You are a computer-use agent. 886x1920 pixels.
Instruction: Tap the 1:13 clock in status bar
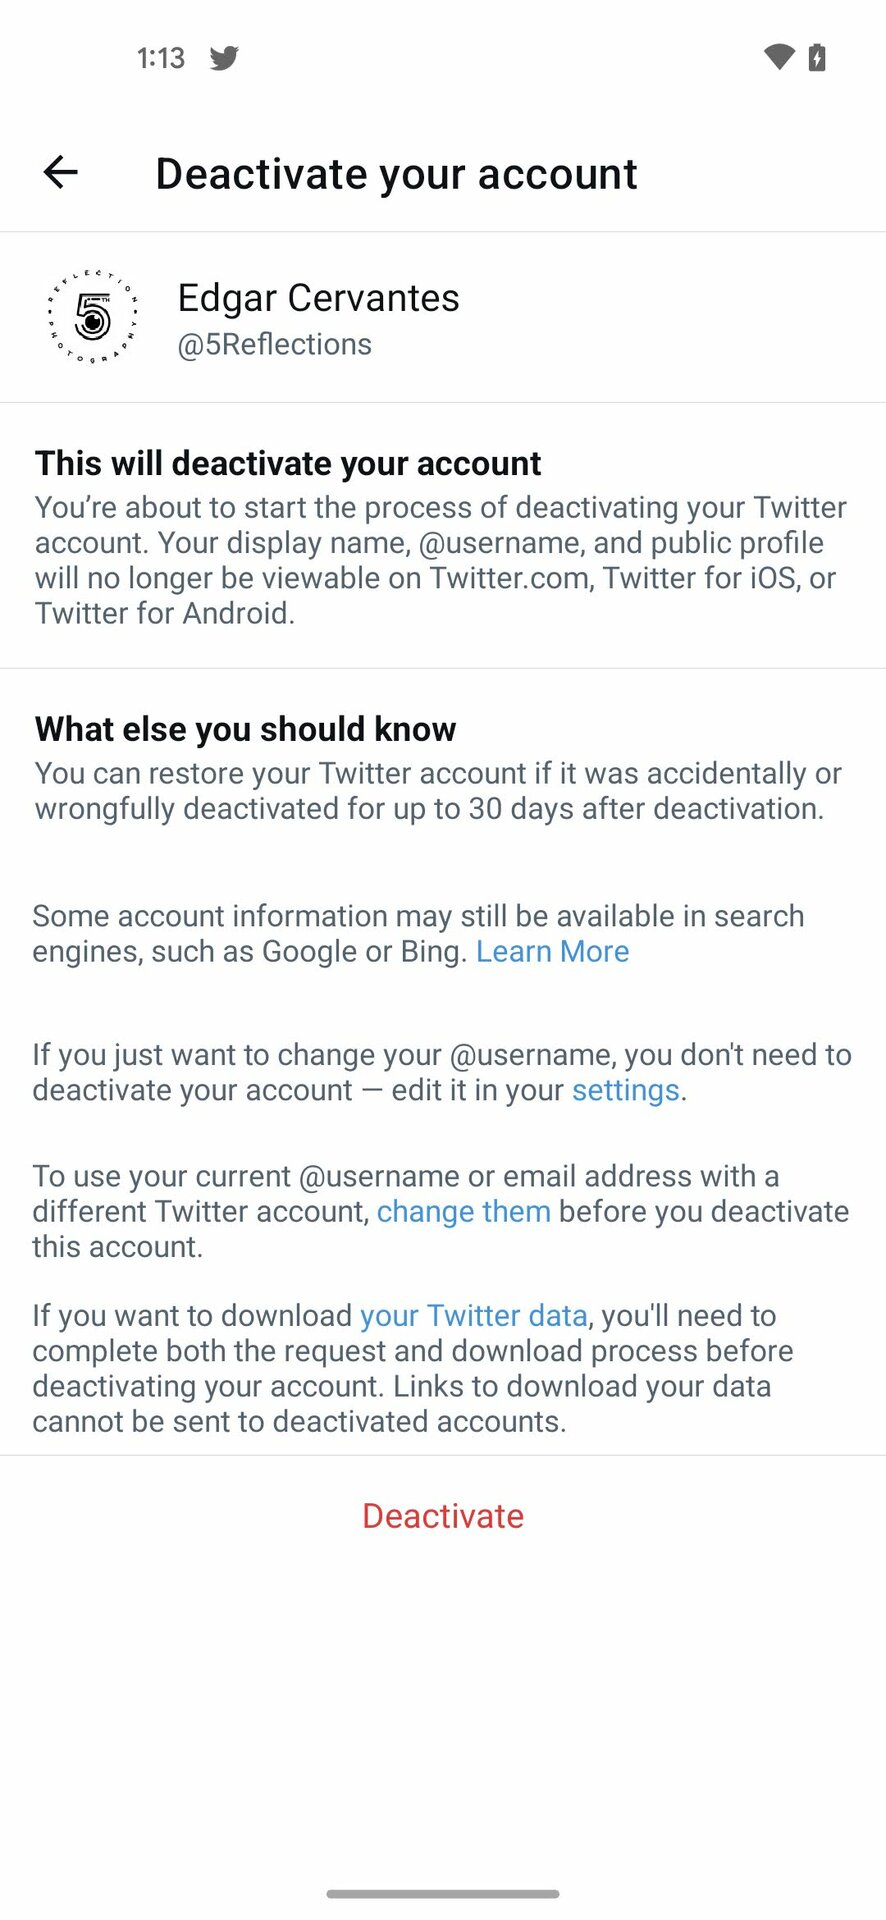(161, 58)
